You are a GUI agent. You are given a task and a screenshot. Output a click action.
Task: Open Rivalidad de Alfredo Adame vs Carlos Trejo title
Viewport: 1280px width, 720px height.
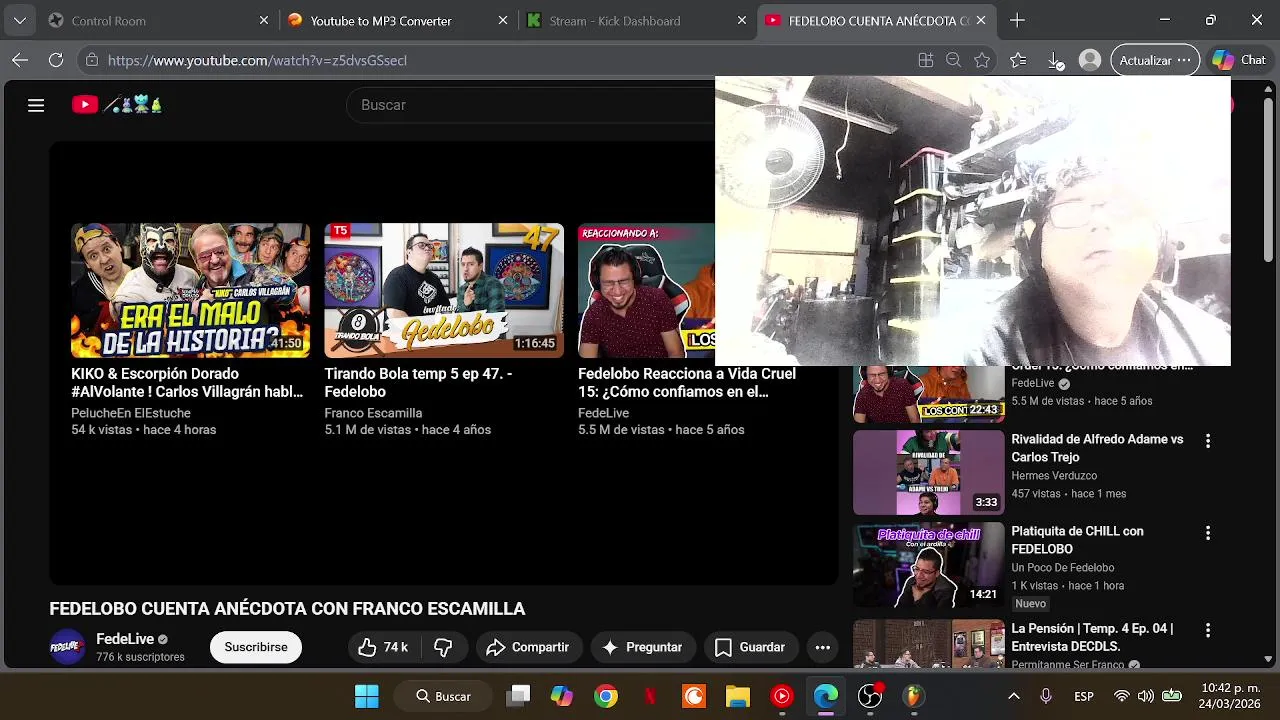click(1097, 448)
